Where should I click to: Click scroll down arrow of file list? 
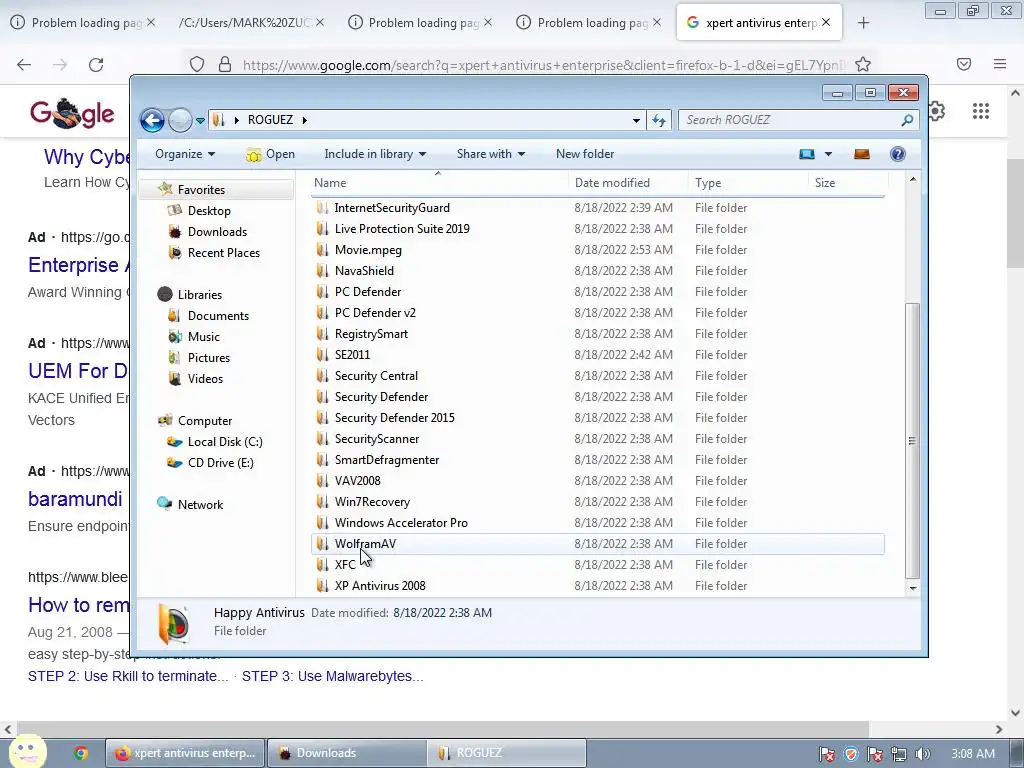click(912, 588)
